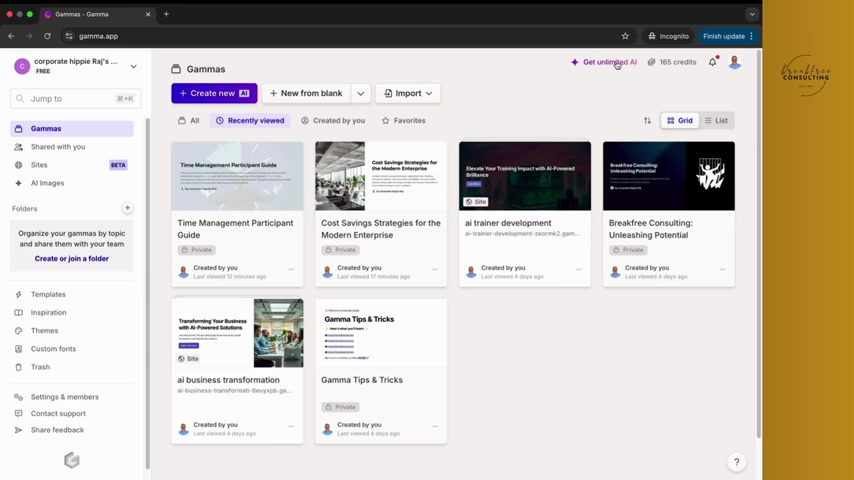Click Contact support
The width and height of the screenshot is (854, 480).
click(x=72, y=414)
